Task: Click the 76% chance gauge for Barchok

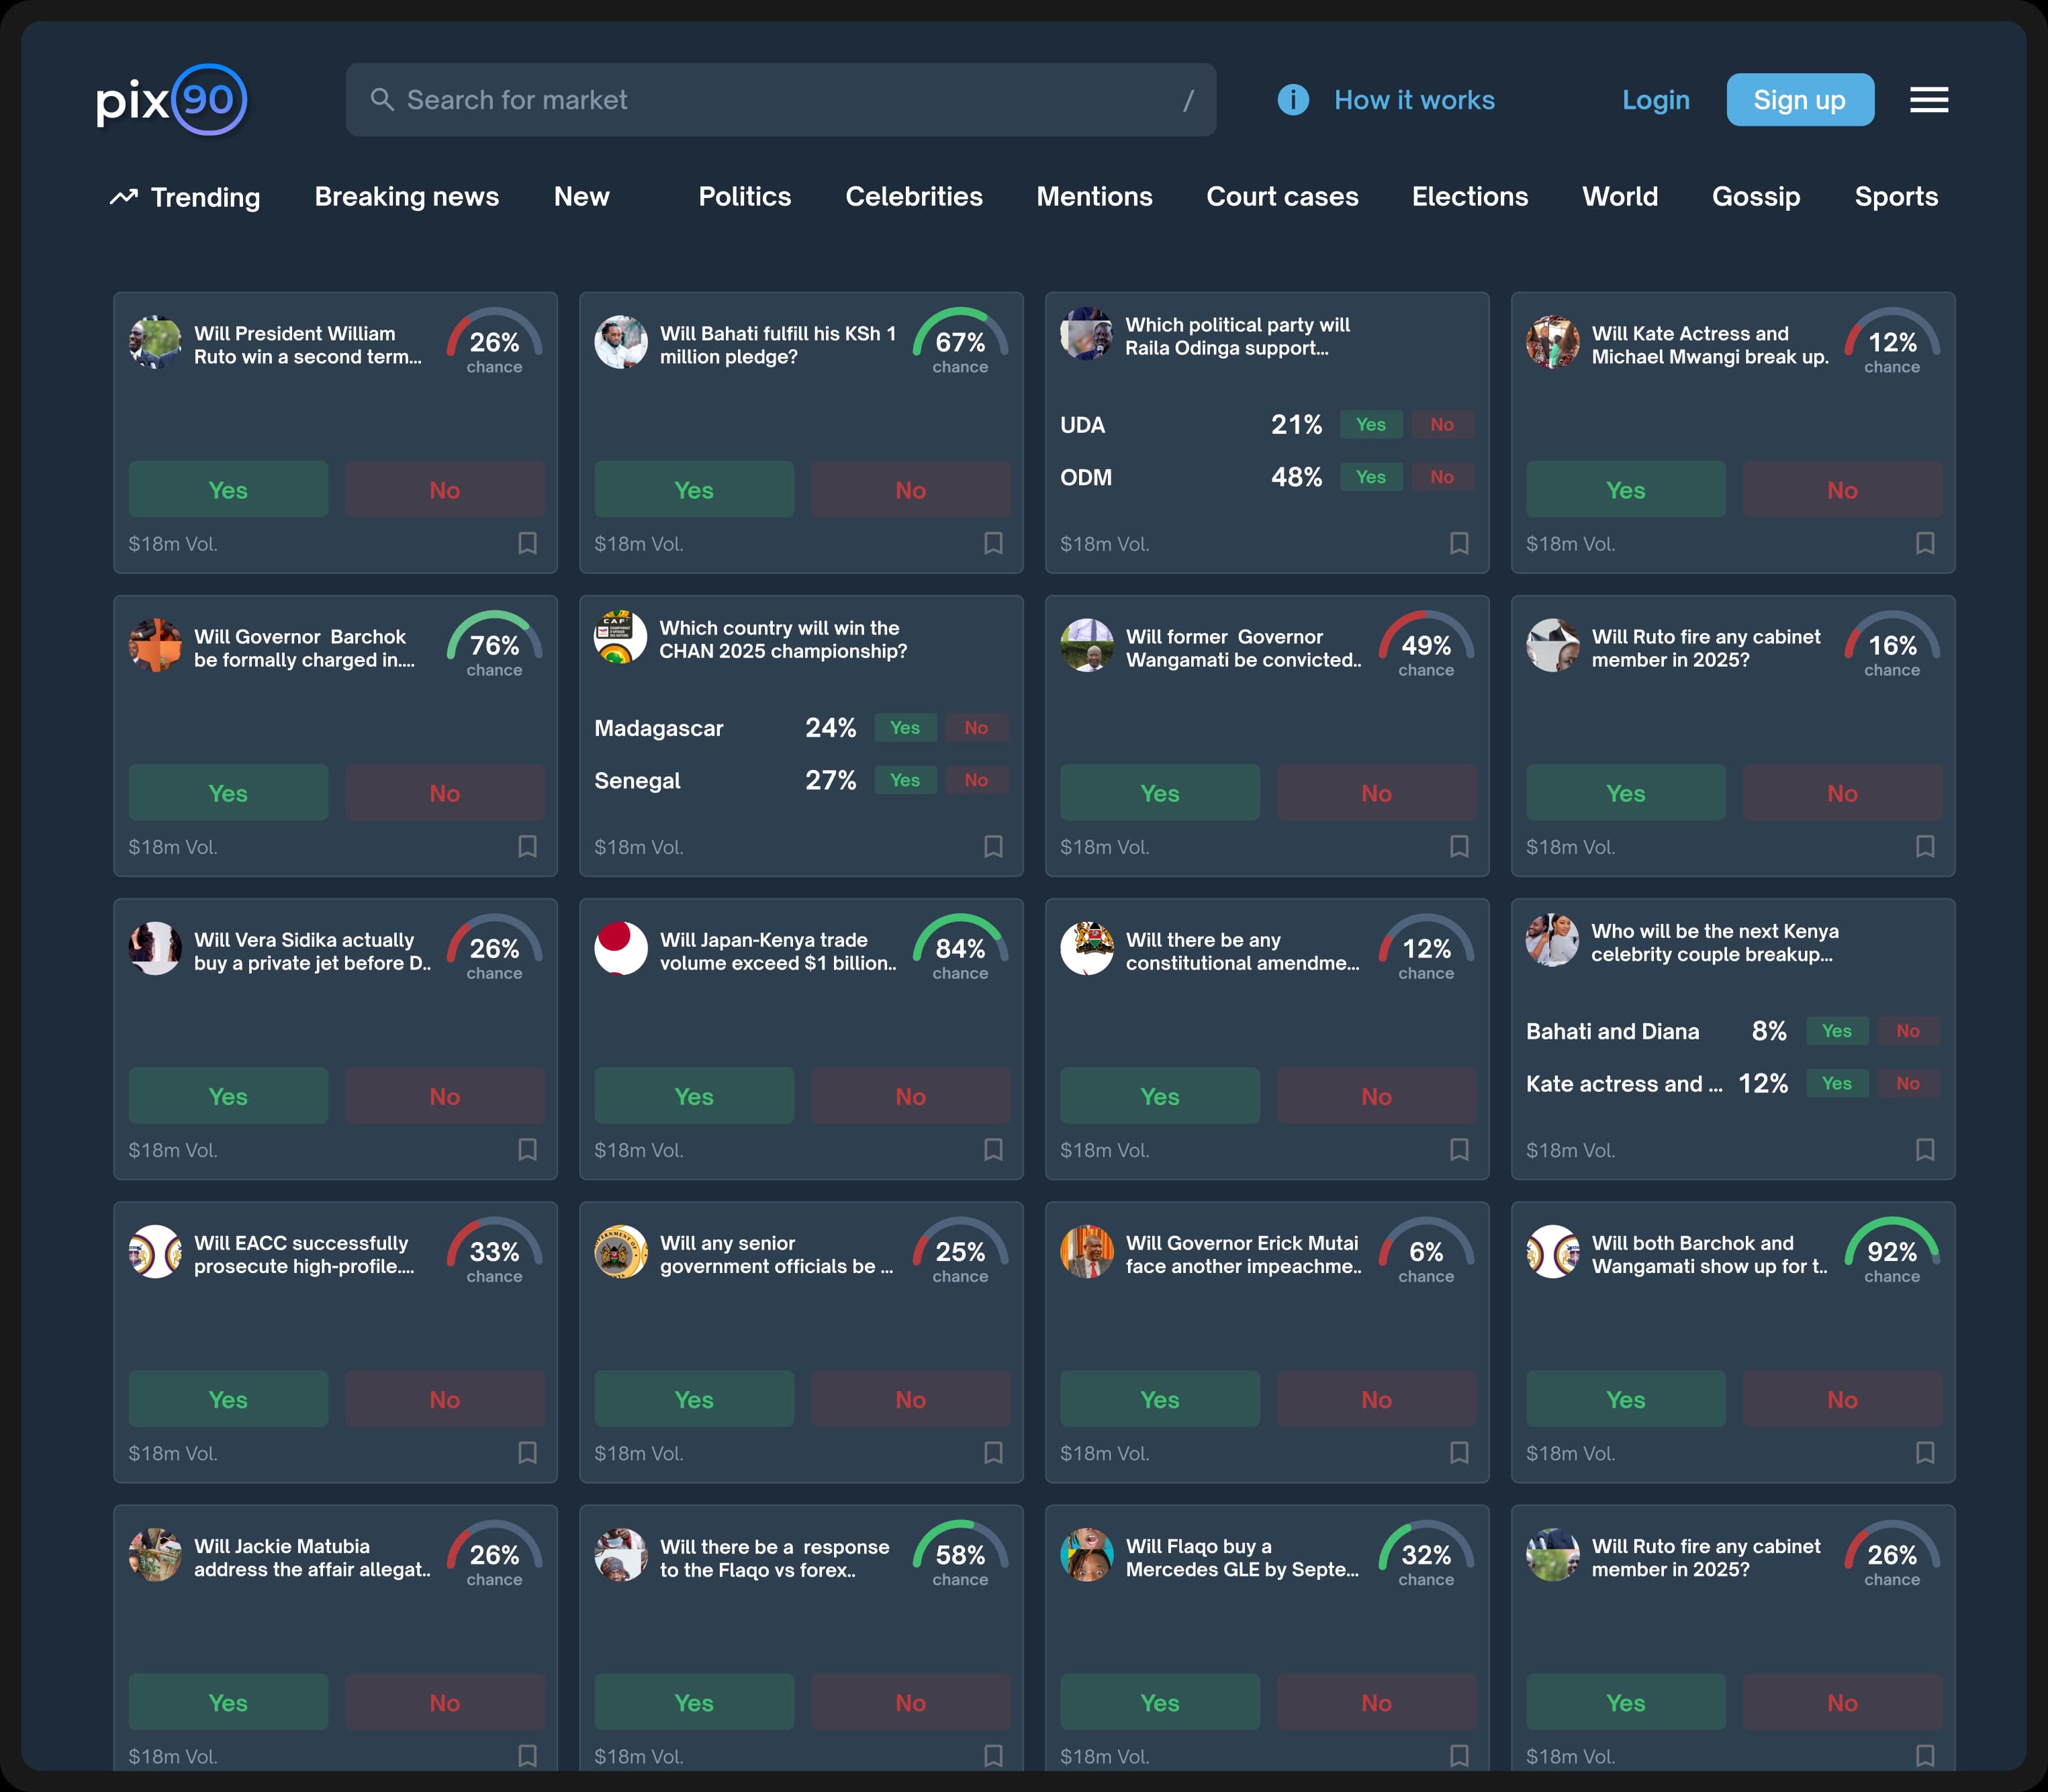Action: (494, 646)
